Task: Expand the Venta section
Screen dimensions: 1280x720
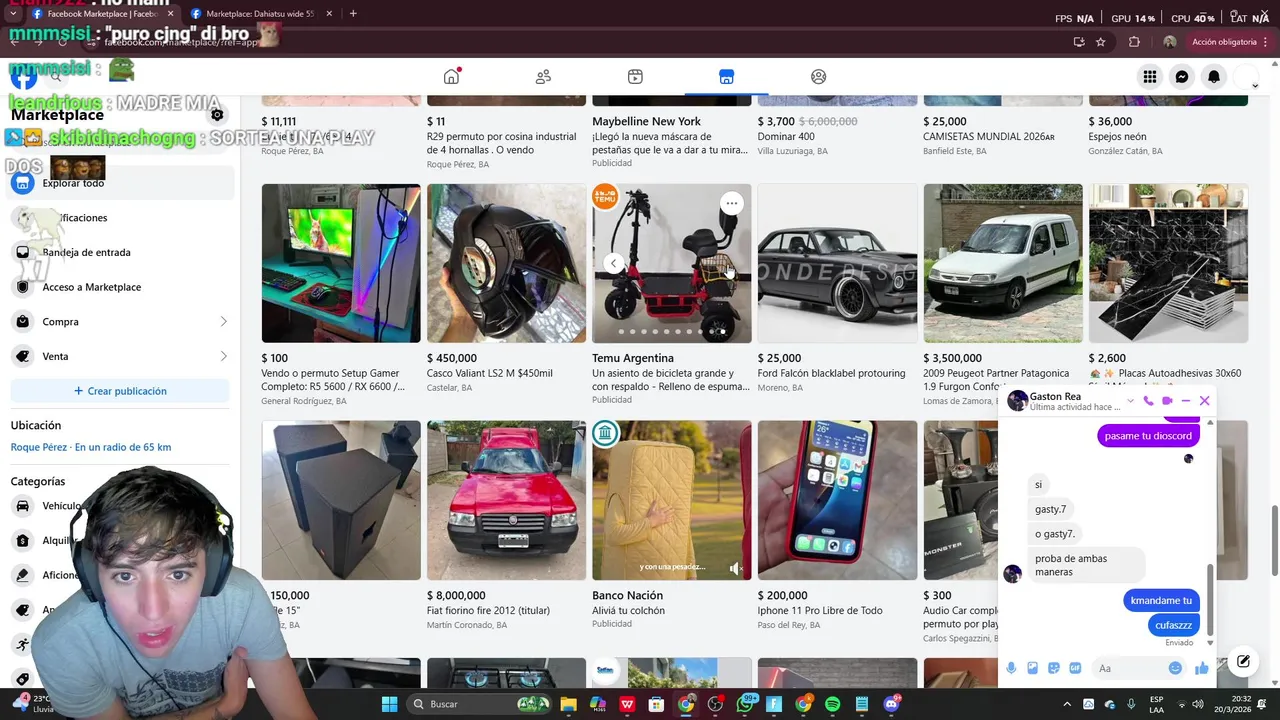Action: pyautogui.click(x=120, y=356)
